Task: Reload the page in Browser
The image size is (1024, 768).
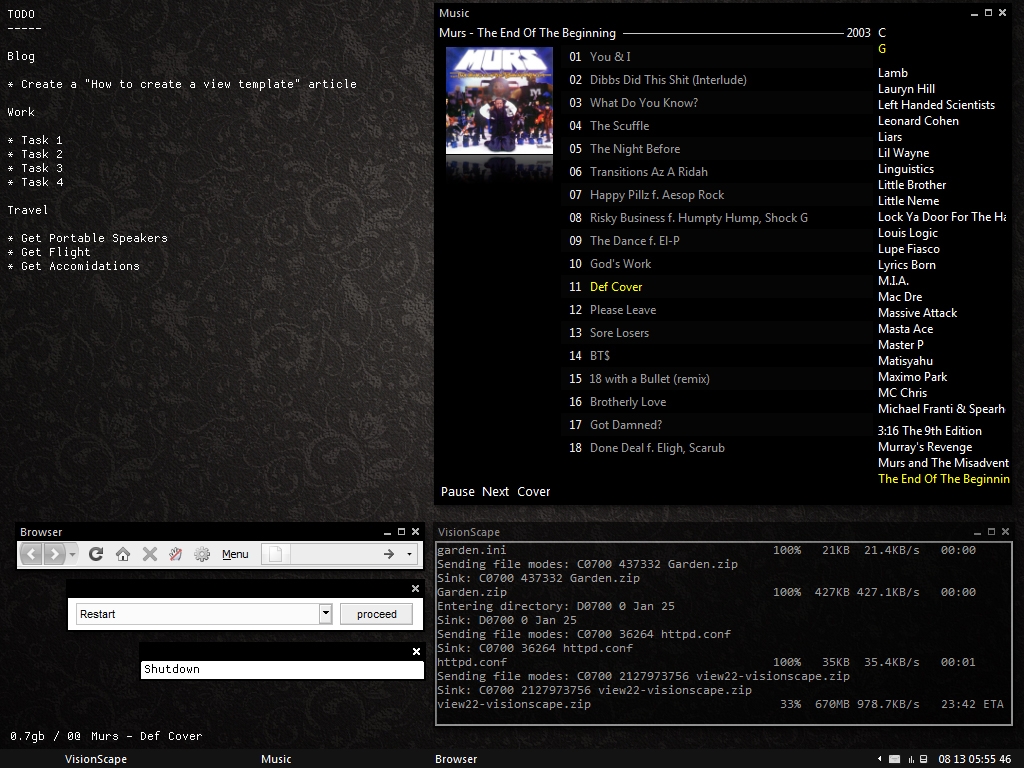Action: click(x=96, y=554)
